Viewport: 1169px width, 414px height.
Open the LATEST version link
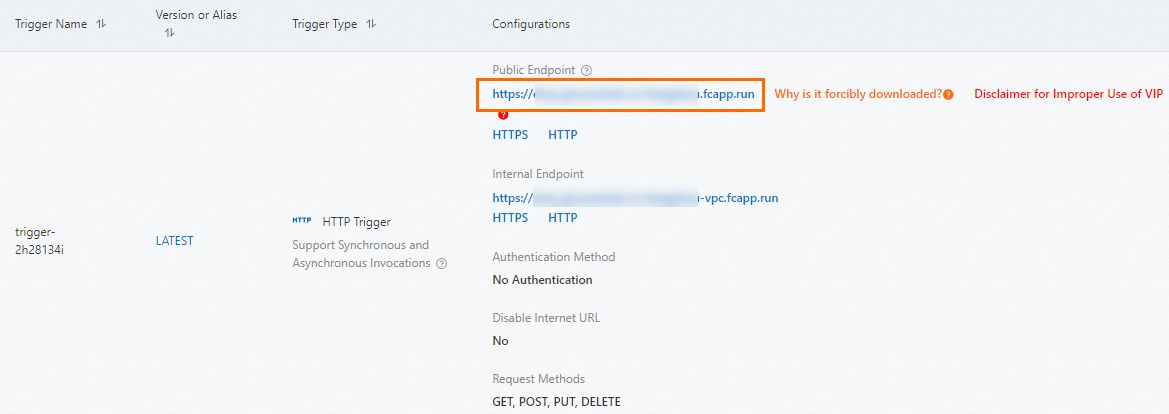point(174,241)
